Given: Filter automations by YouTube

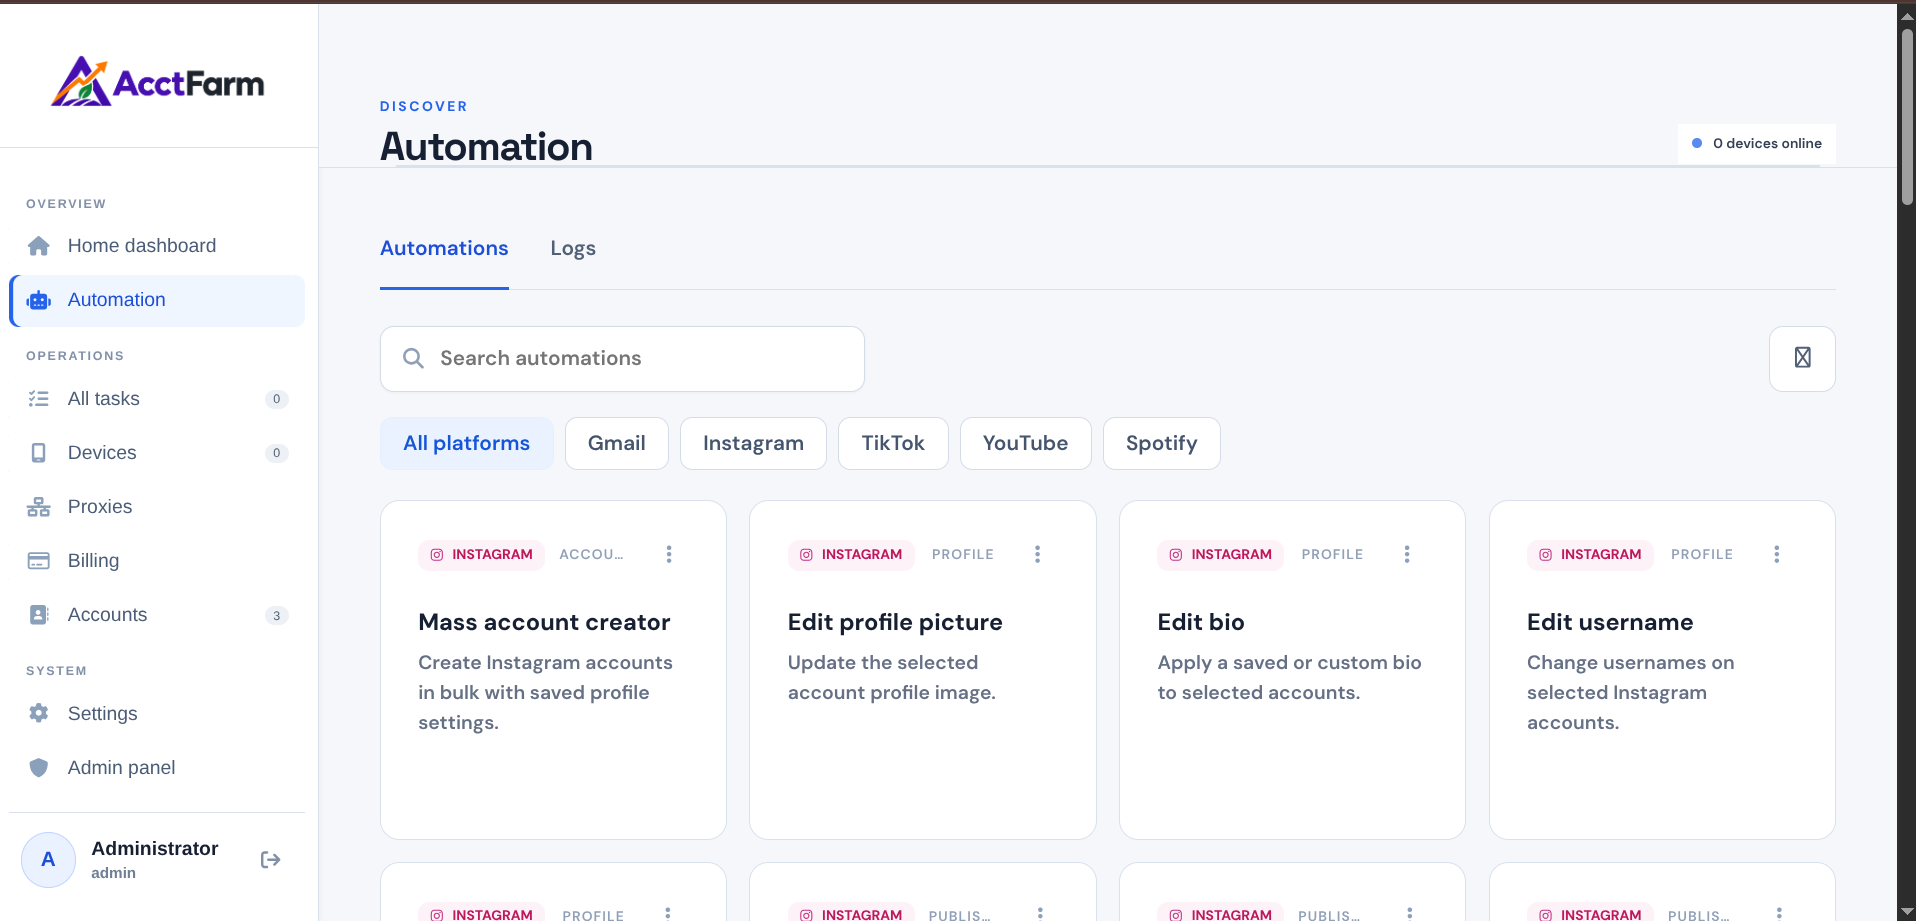Looking at the screenshot, I should click(x=1025, y=443).
